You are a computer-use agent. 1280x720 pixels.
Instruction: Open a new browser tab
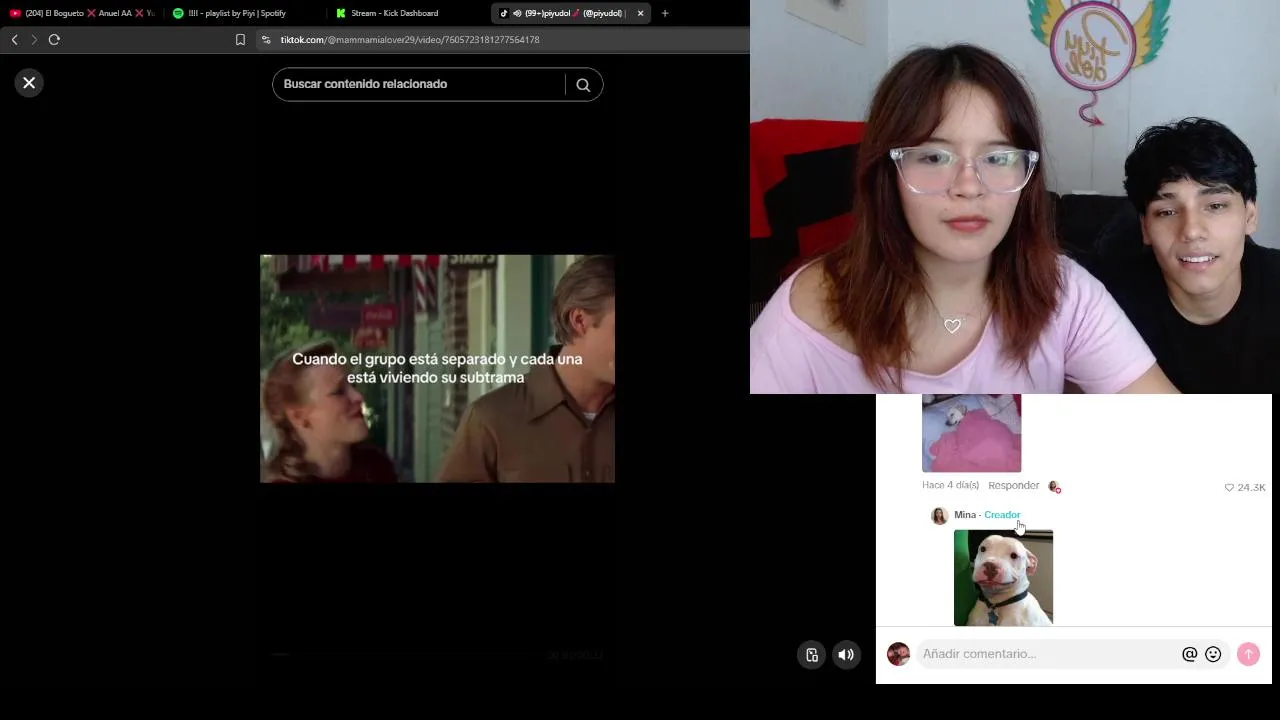(665, 13)
